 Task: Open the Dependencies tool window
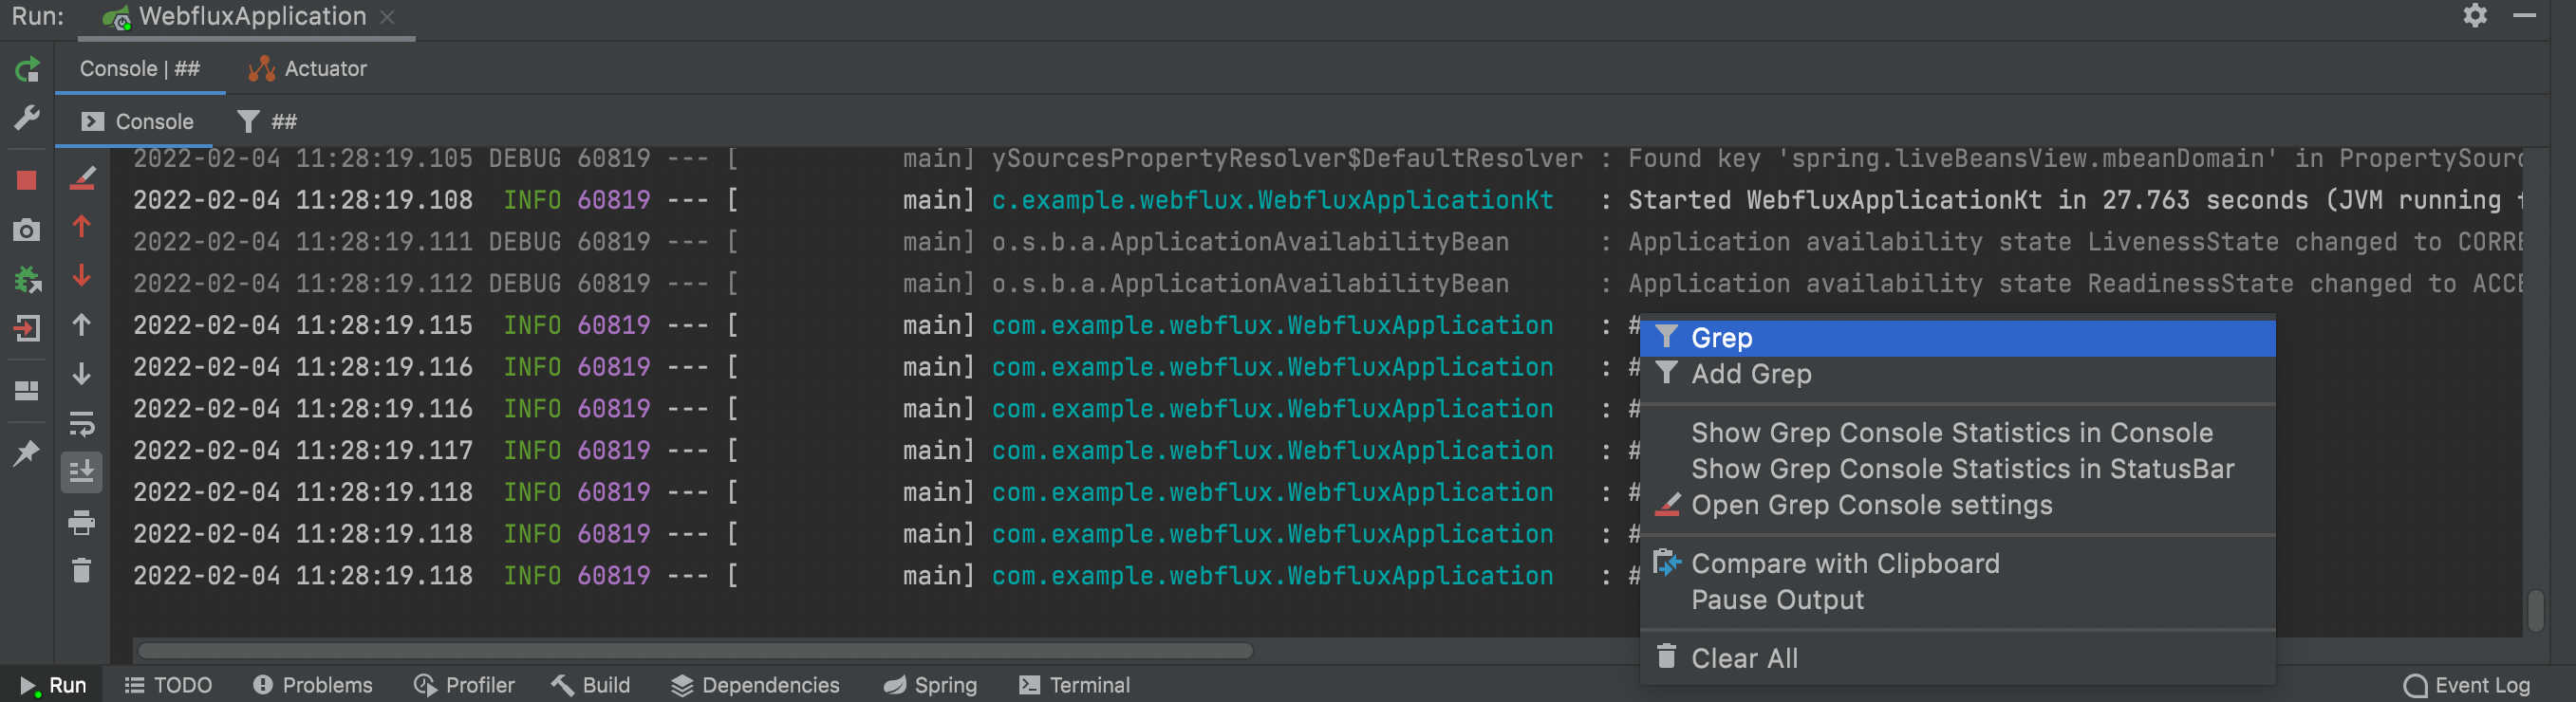755,685
